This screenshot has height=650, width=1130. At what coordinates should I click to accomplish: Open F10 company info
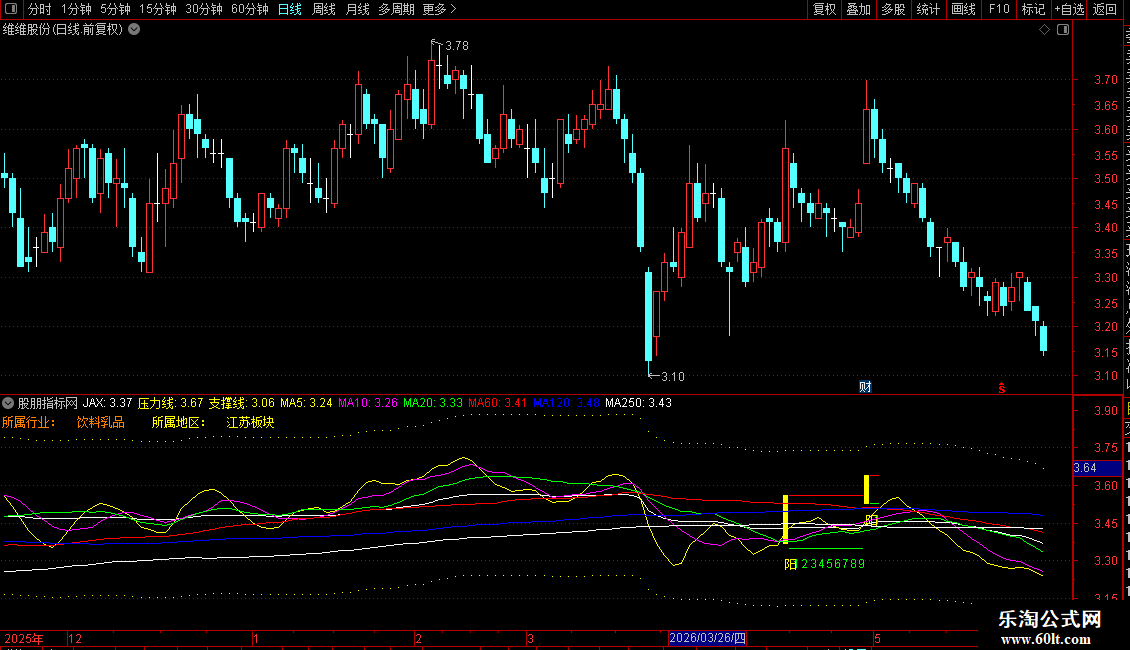999,9
